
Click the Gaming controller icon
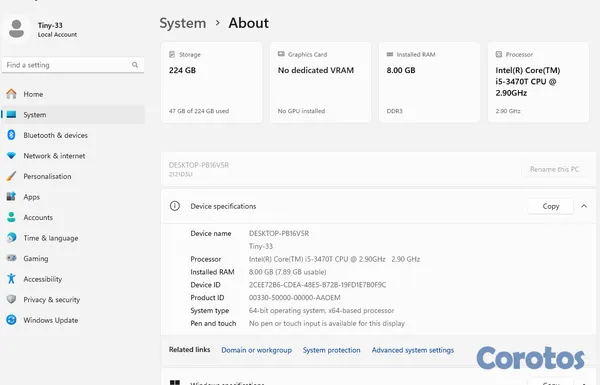click(x=11, y=258)
